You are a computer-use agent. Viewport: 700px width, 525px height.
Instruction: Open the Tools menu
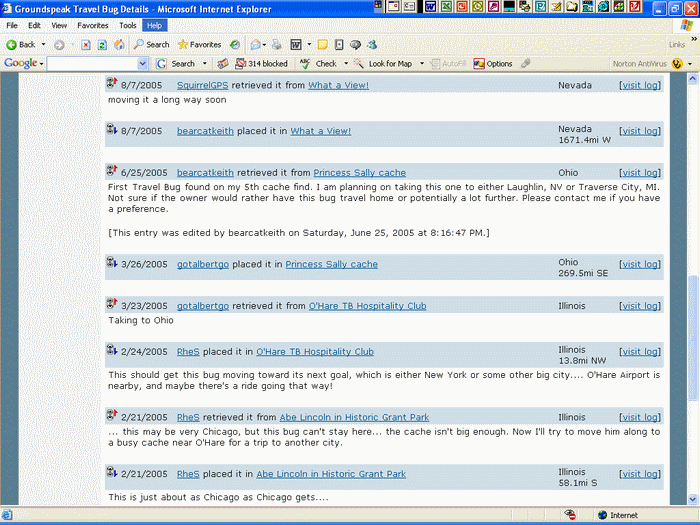(x=128, y=25)
